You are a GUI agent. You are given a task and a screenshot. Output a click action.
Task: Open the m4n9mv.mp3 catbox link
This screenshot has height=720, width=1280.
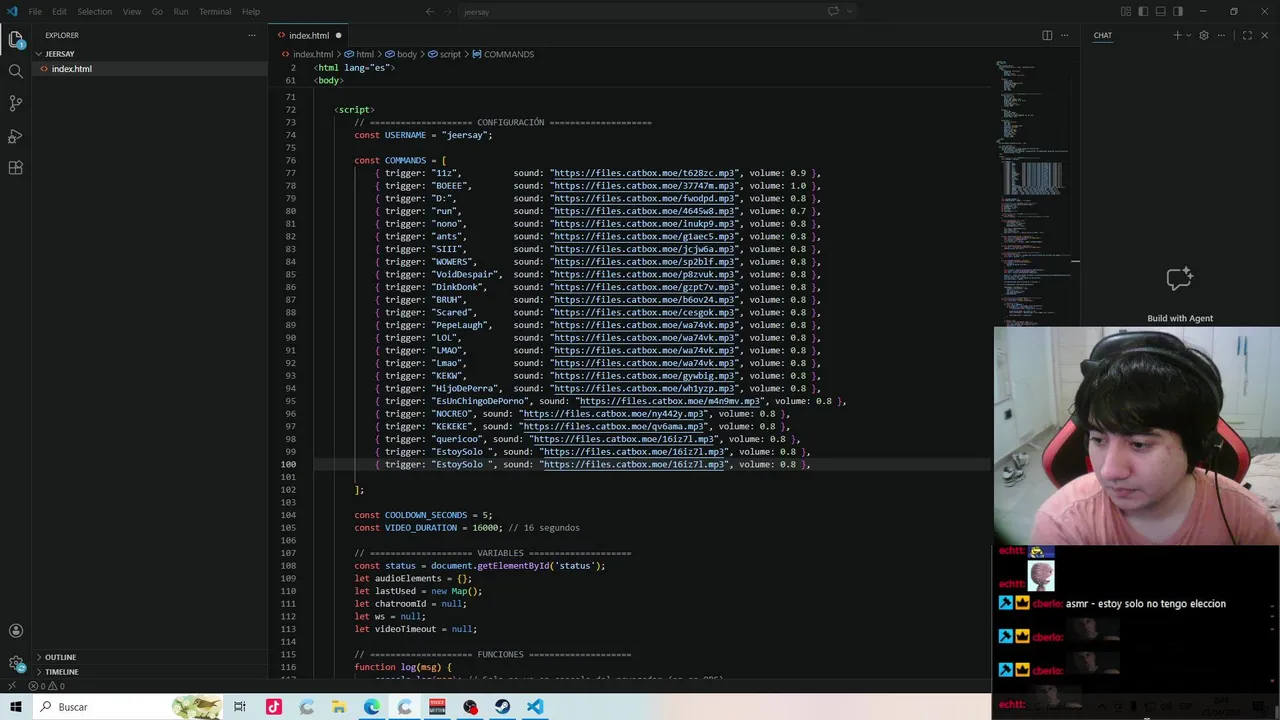[669, 401]
